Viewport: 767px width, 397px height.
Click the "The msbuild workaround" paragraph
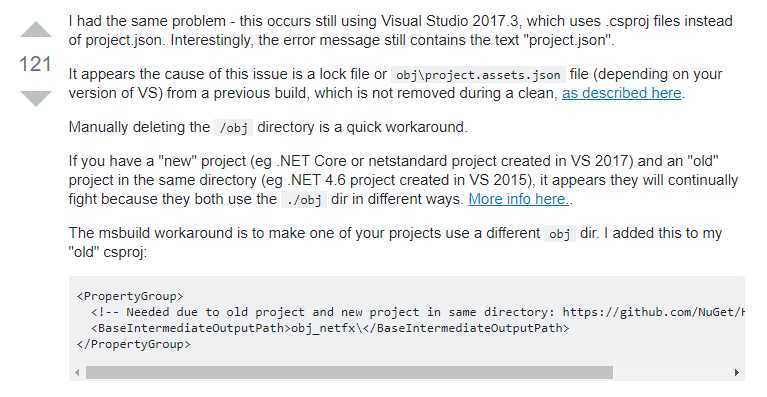tap(395, 243)
